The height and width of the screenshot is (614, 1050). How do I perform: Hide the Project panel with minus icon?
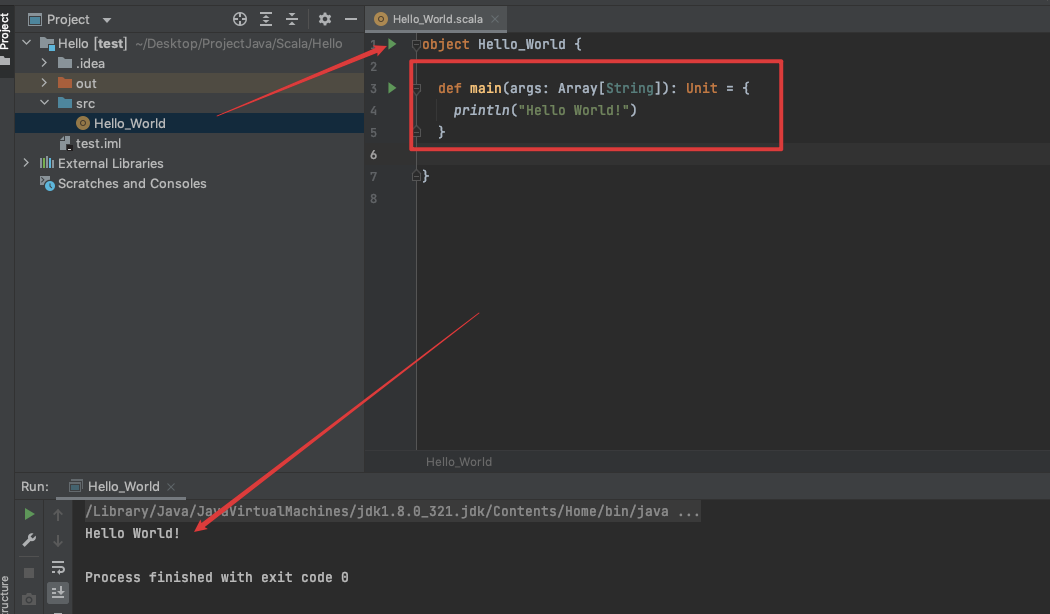(351, 19)
